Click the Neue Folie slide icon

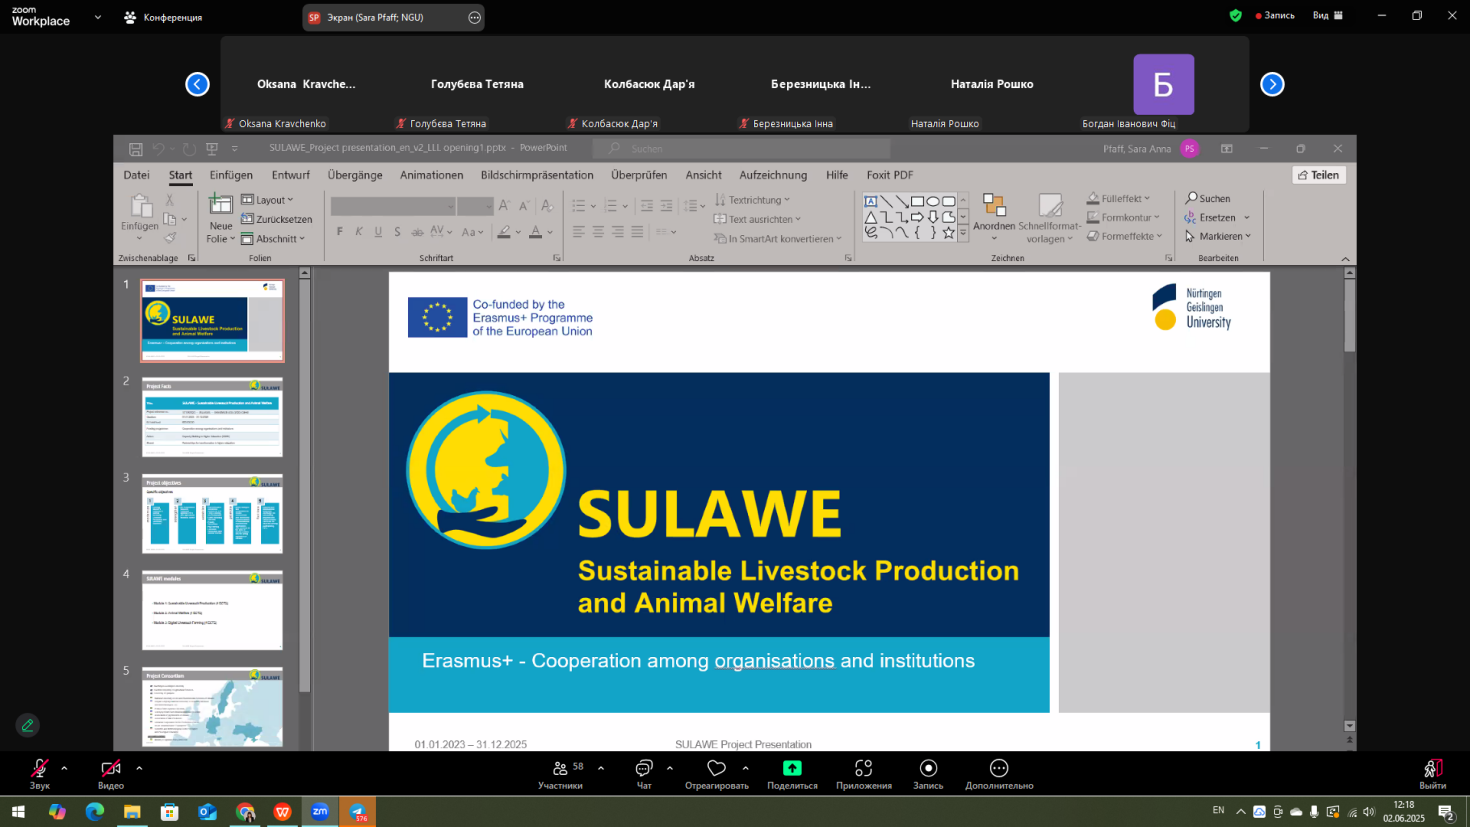pyautogui.click(x=221, y=205)
